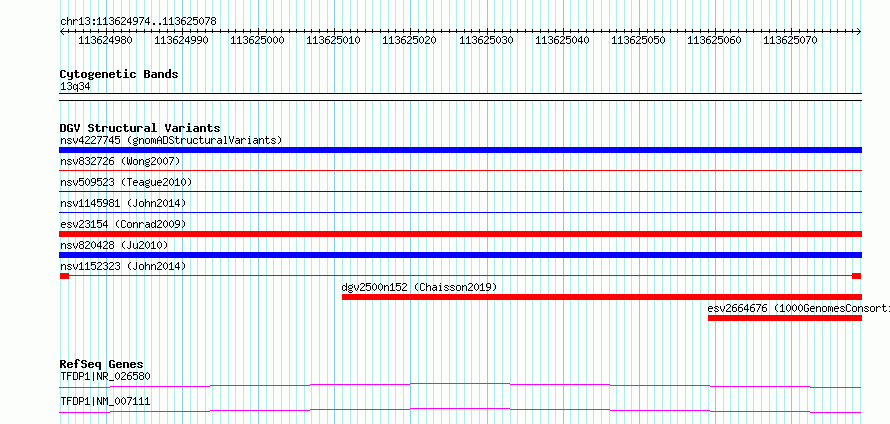The width and height of the screenshot is (890, 424).
Task: Open variant dgv2500n152 (Chaisson2019) label
Action: (x=419, y=287)
